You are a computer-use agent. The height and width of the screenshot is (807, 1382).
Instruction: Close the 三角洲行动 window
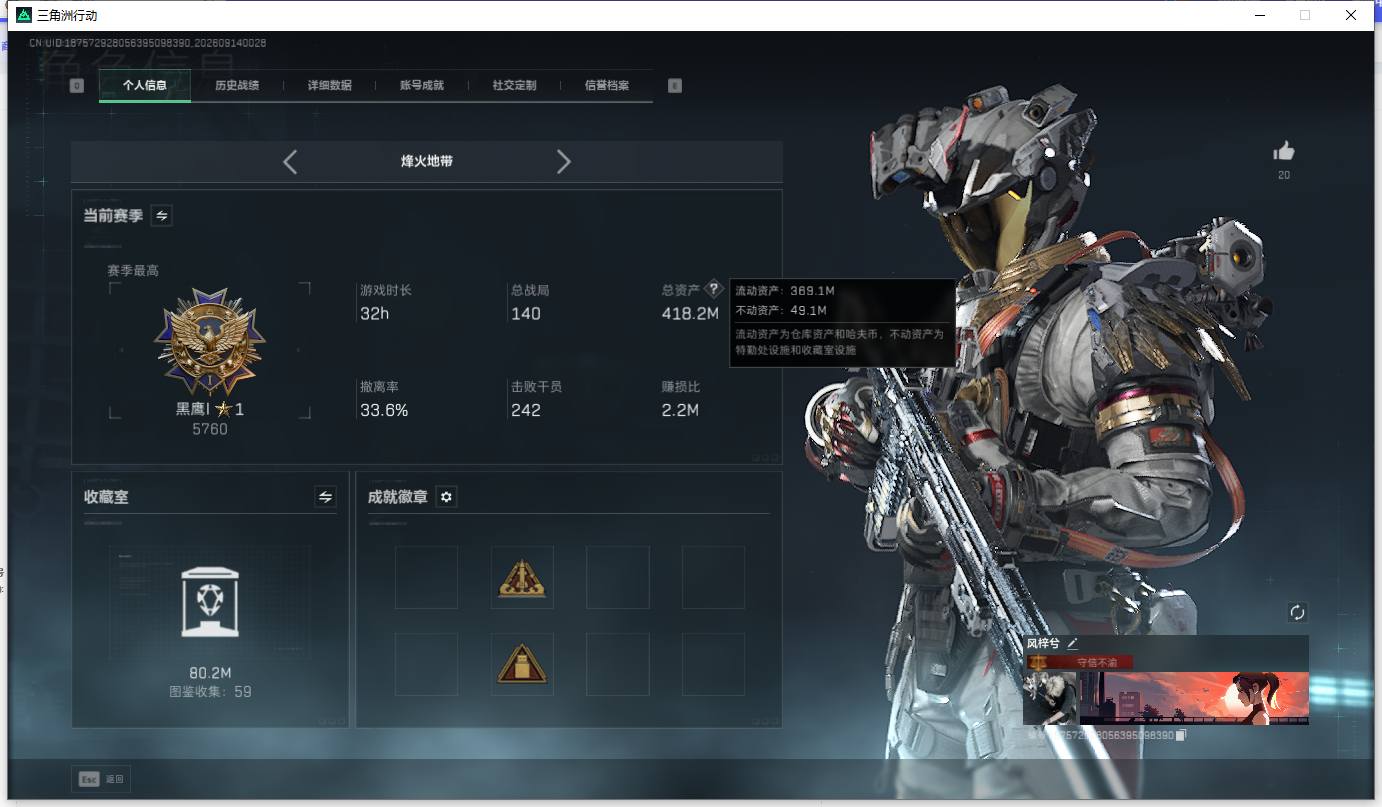tap(1351, 15)
